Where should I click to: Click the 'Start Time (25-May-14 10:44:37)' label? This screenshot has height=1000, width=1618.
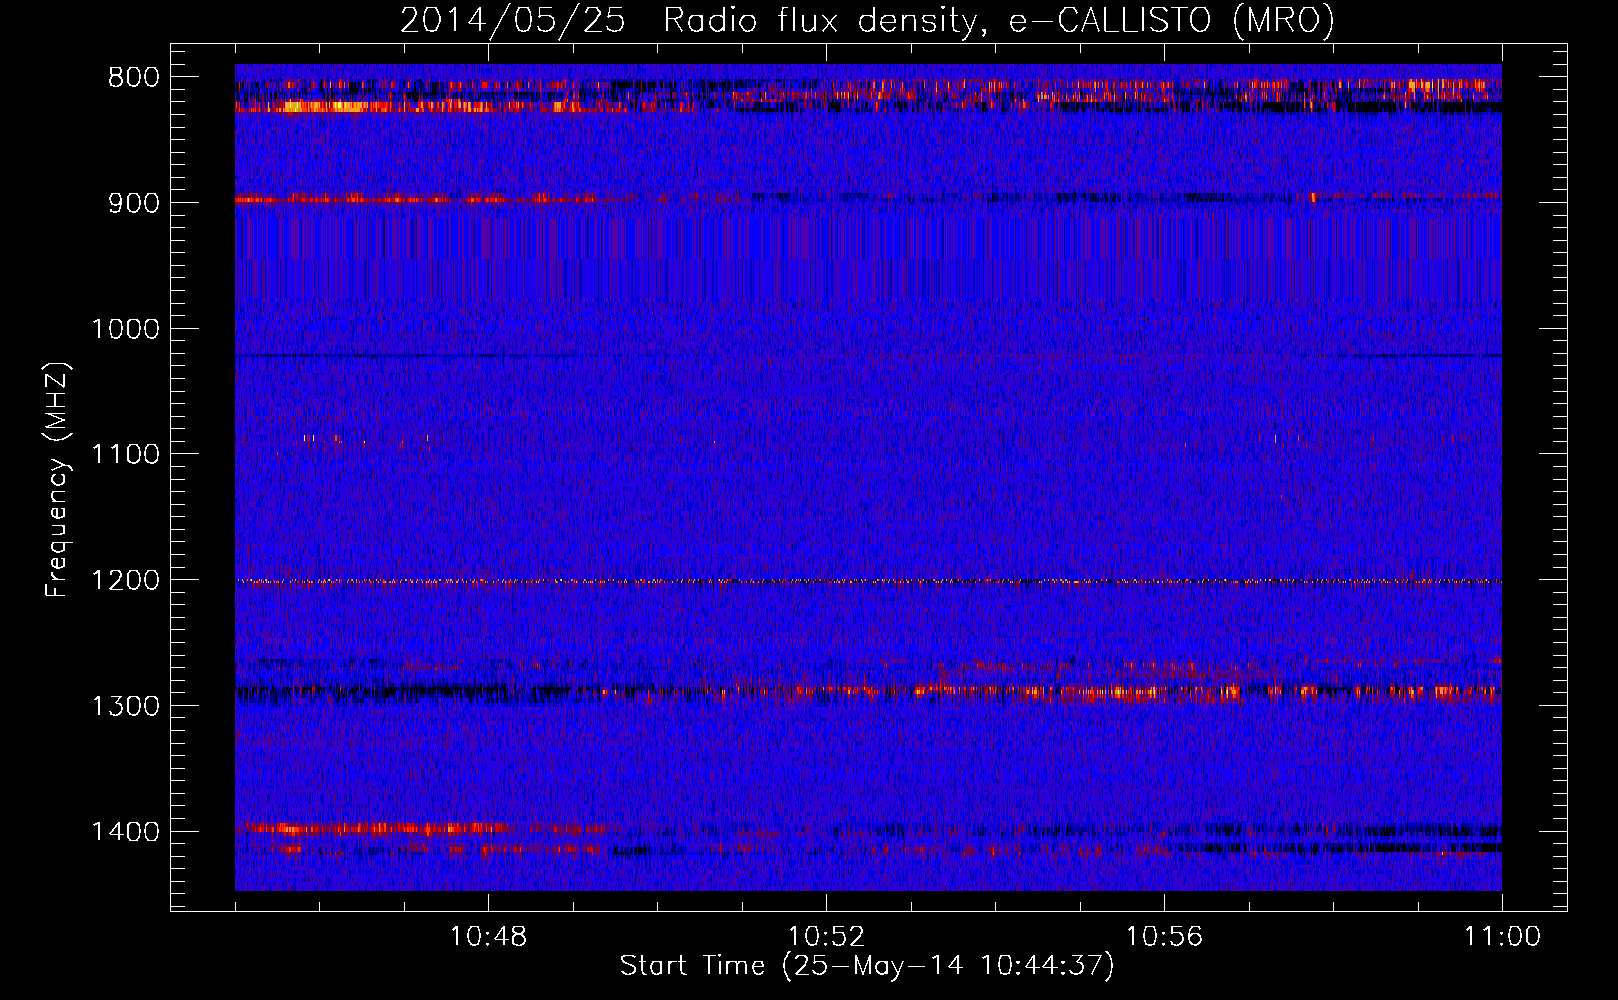(x=867, y=966)
